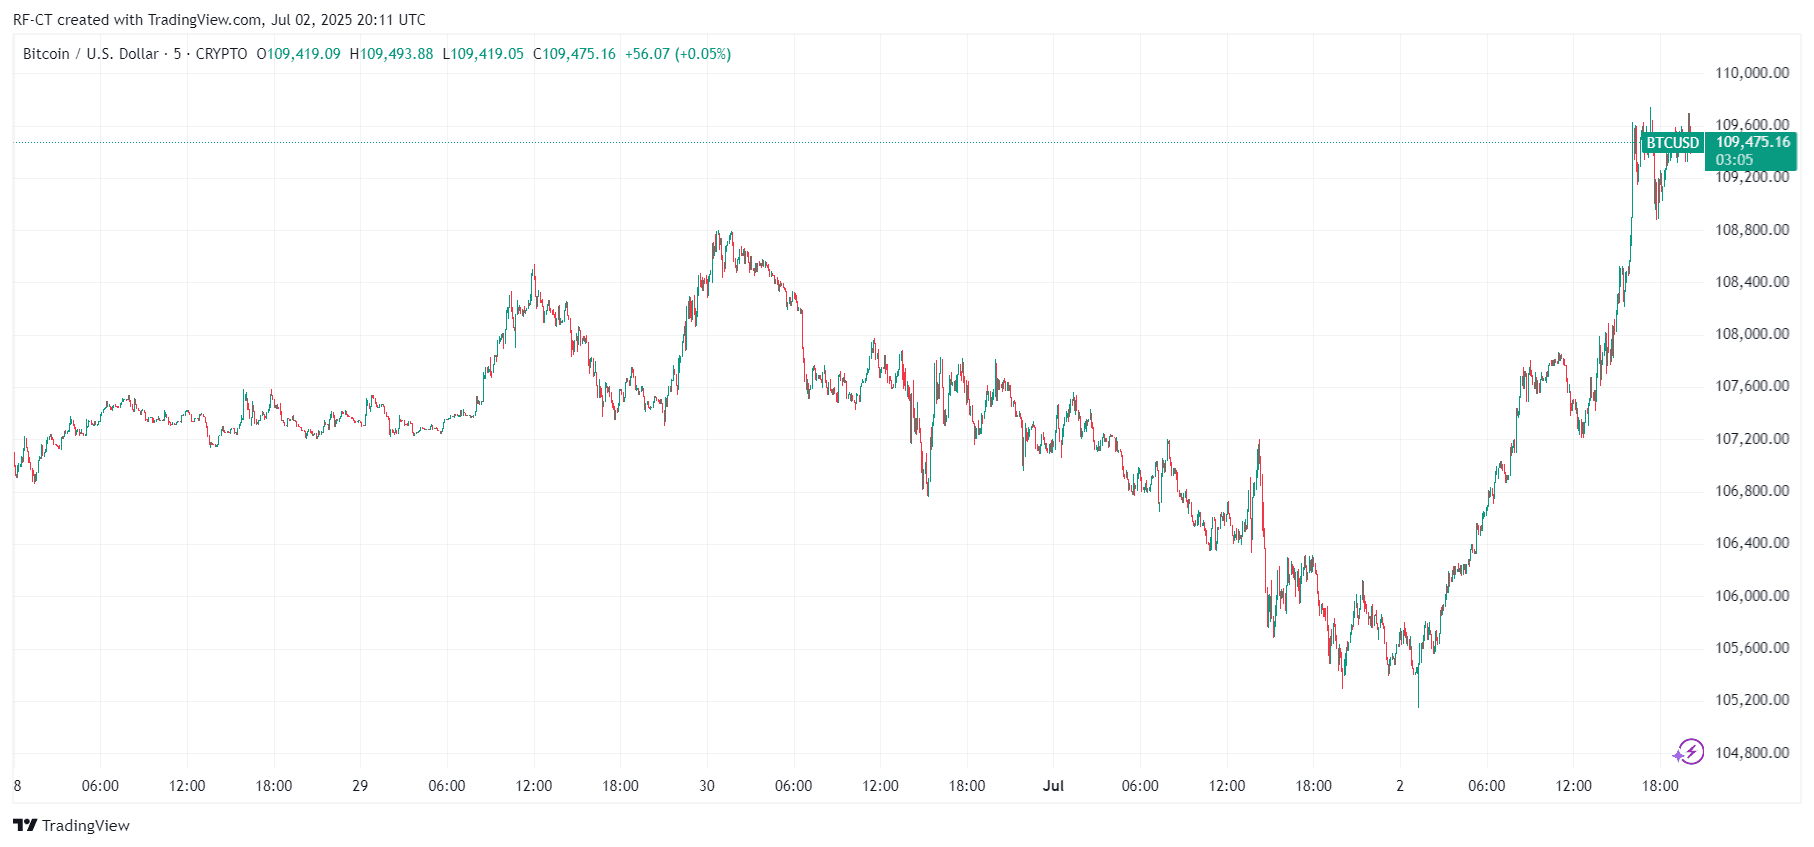The height and width of the screenshot is (847, 1814).
Task: Select the Bitcoin / U.S. Dollar symbol title
Action: tap(91, 54)
